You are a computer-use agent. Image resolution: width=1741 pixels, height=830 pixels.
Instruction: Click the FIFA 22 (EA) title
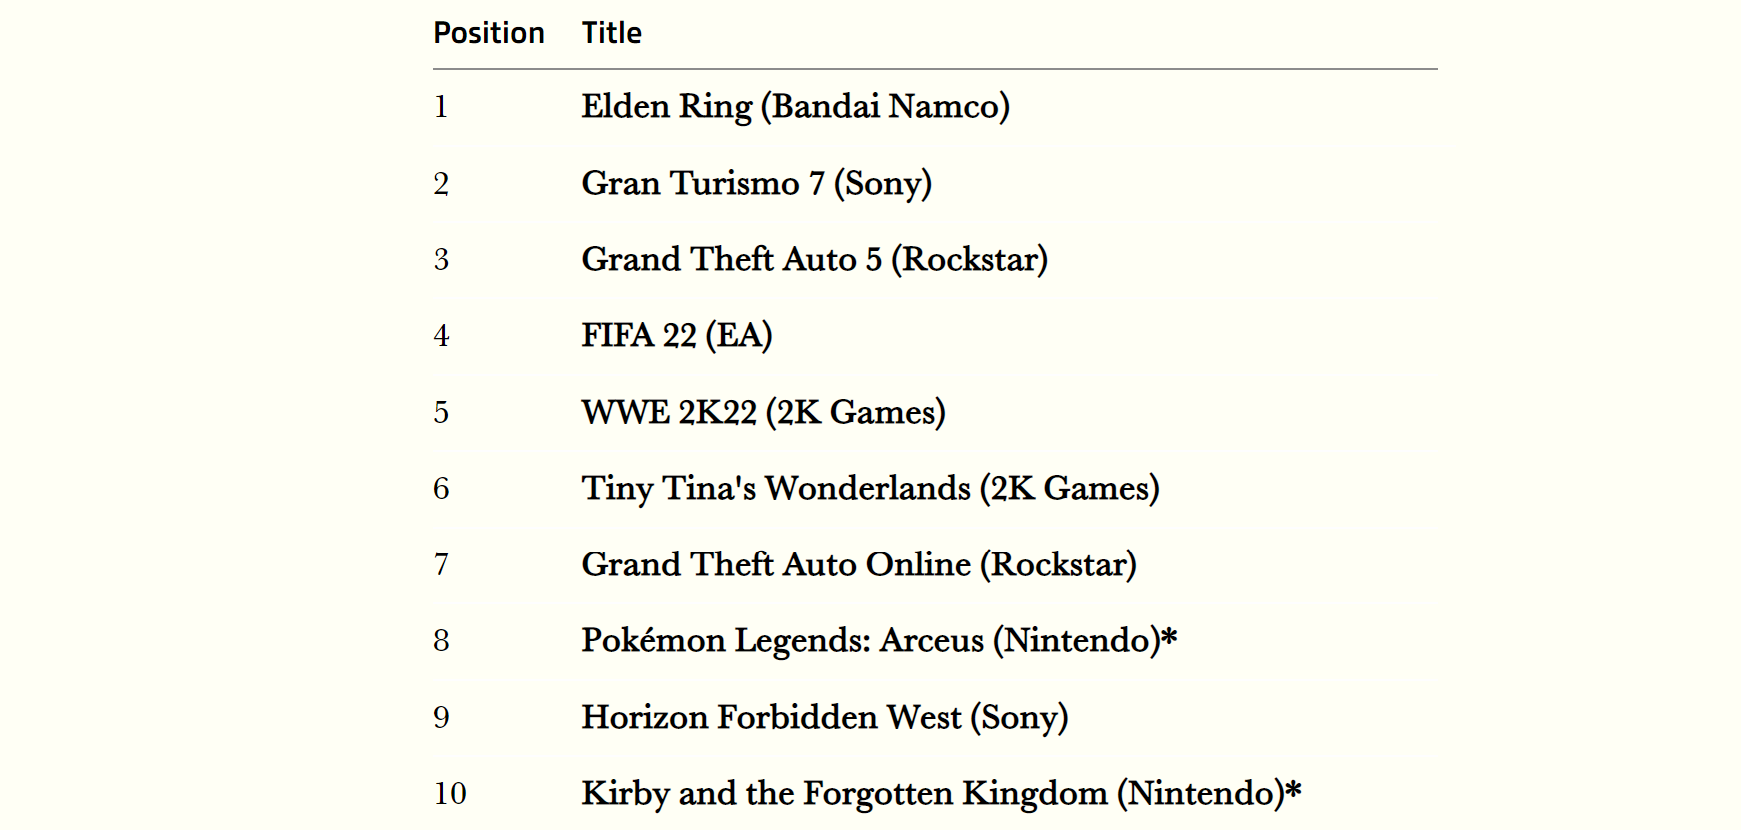(677, 335)
